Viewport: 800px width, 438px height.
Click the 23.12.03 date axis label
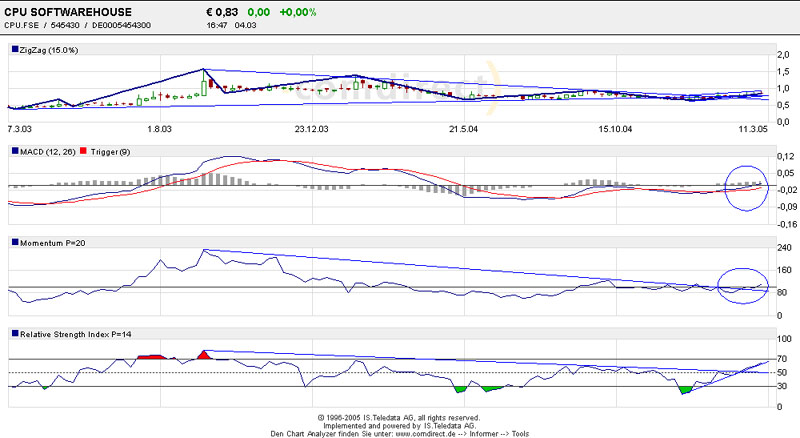pyautogui.click(x=311, y=129)
